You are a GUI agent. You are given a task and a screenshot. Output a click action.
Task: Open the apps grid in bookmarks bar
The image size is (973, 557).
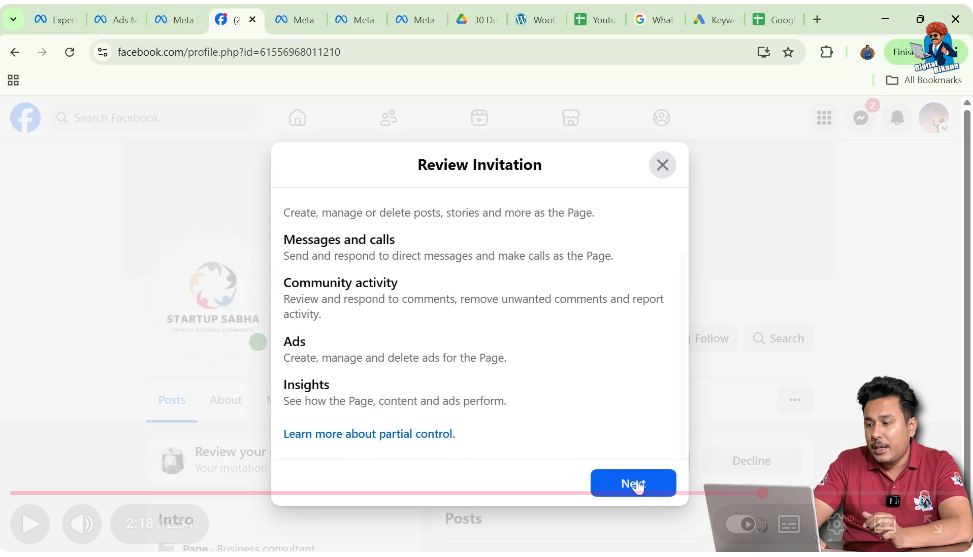[13, 80]
